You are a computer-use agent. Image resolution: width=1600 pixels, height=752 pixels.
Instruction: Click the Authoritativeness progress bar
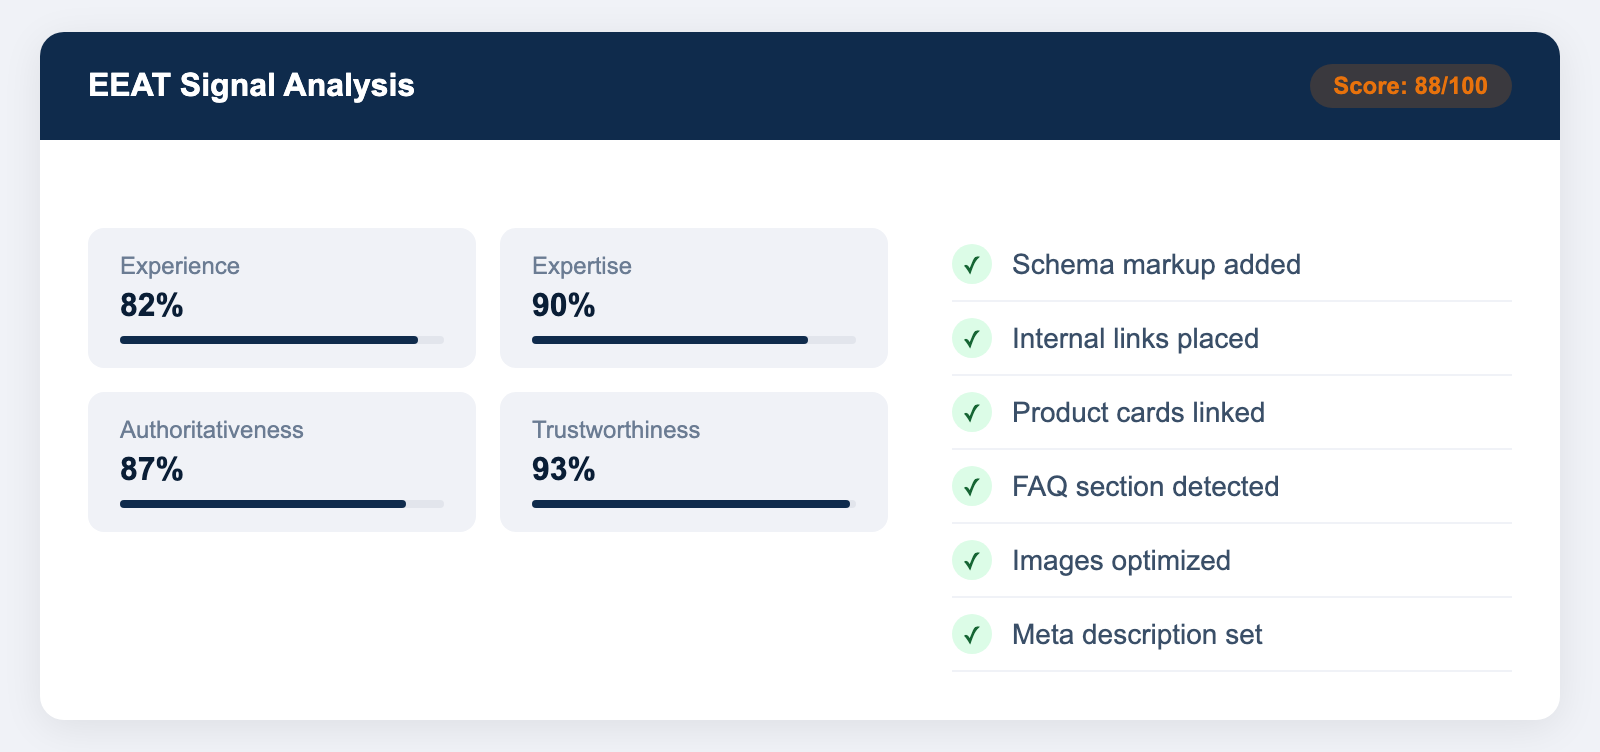(282, 504)
